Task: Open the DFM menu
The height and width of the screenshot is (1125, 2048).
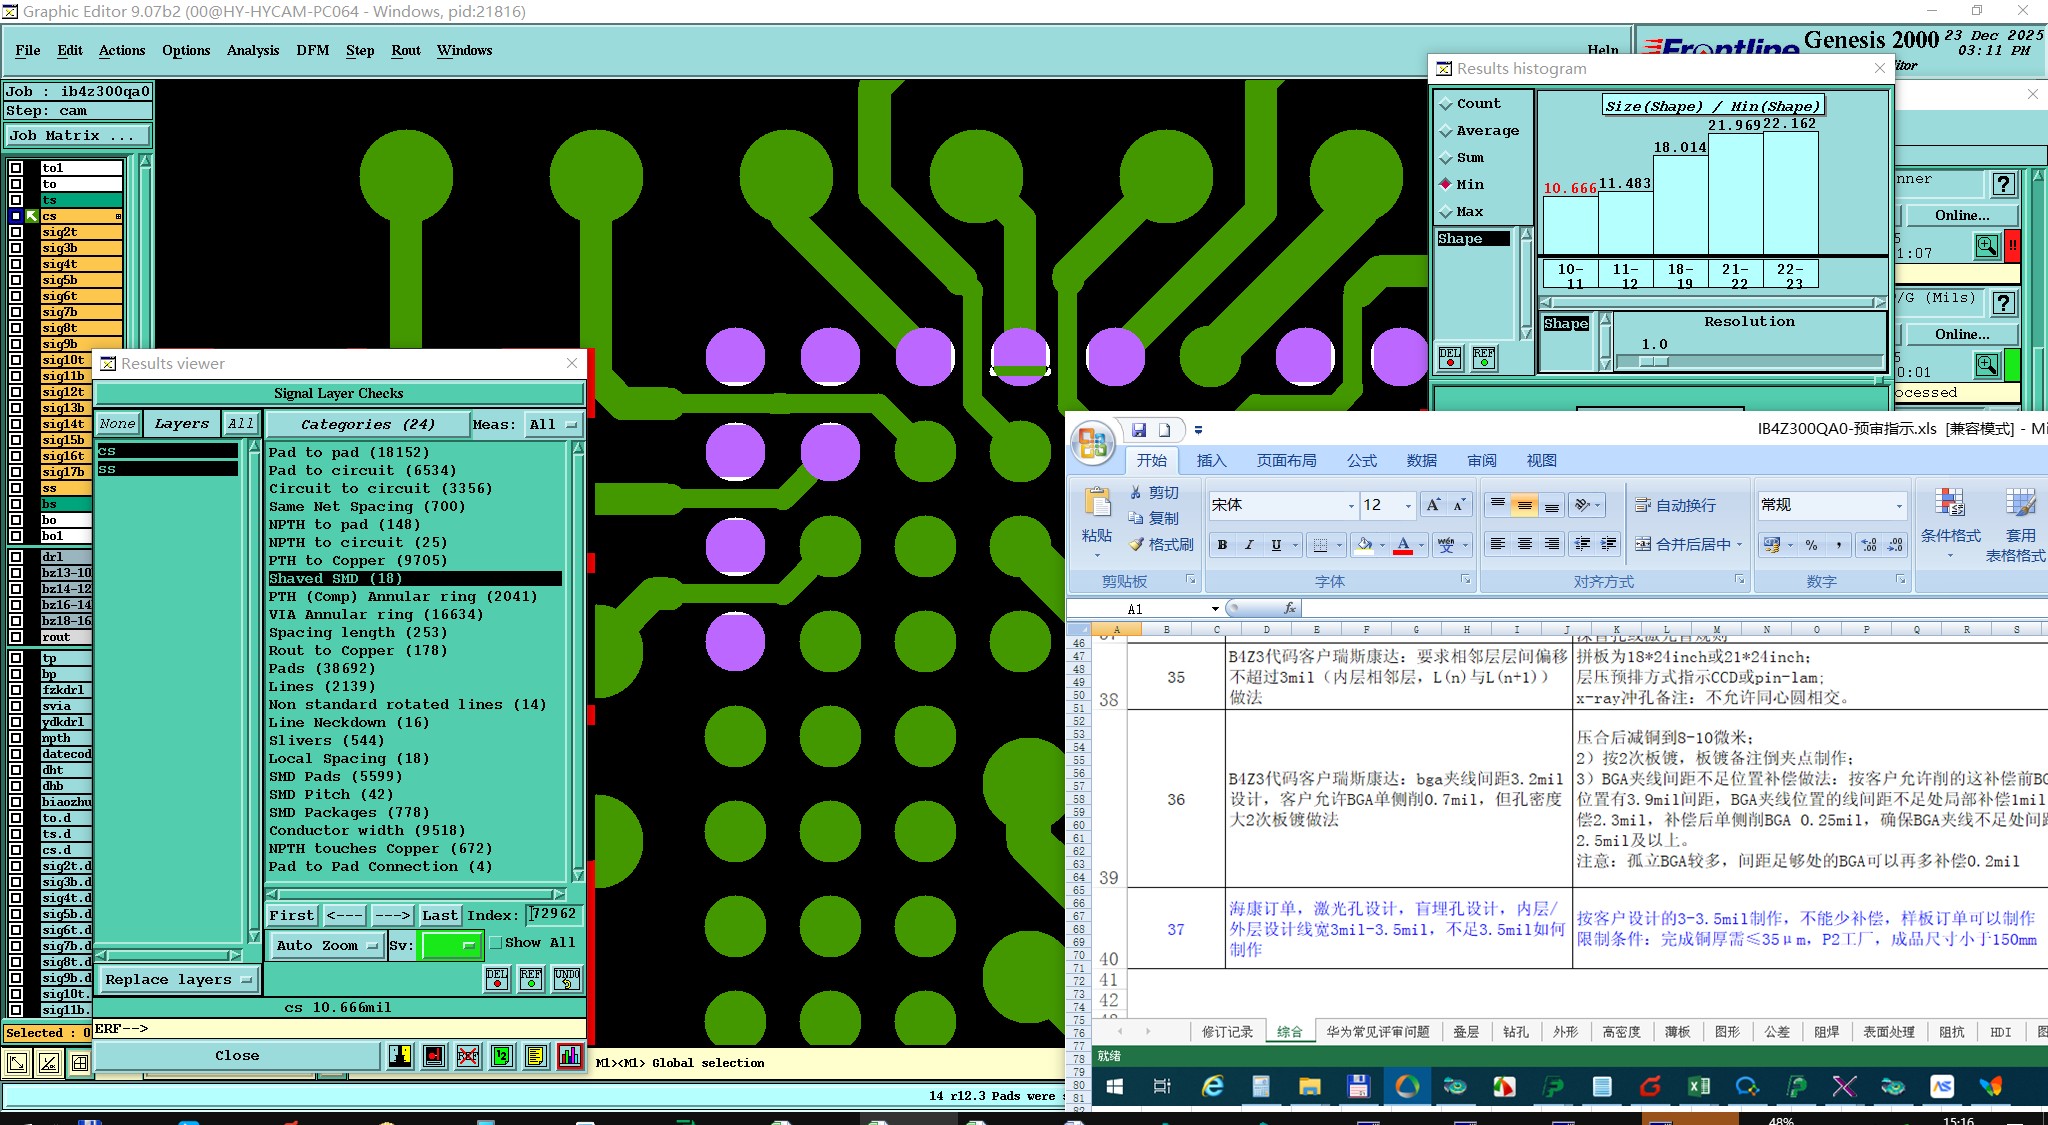Action: pyautogui.click(x=312, y=50)
